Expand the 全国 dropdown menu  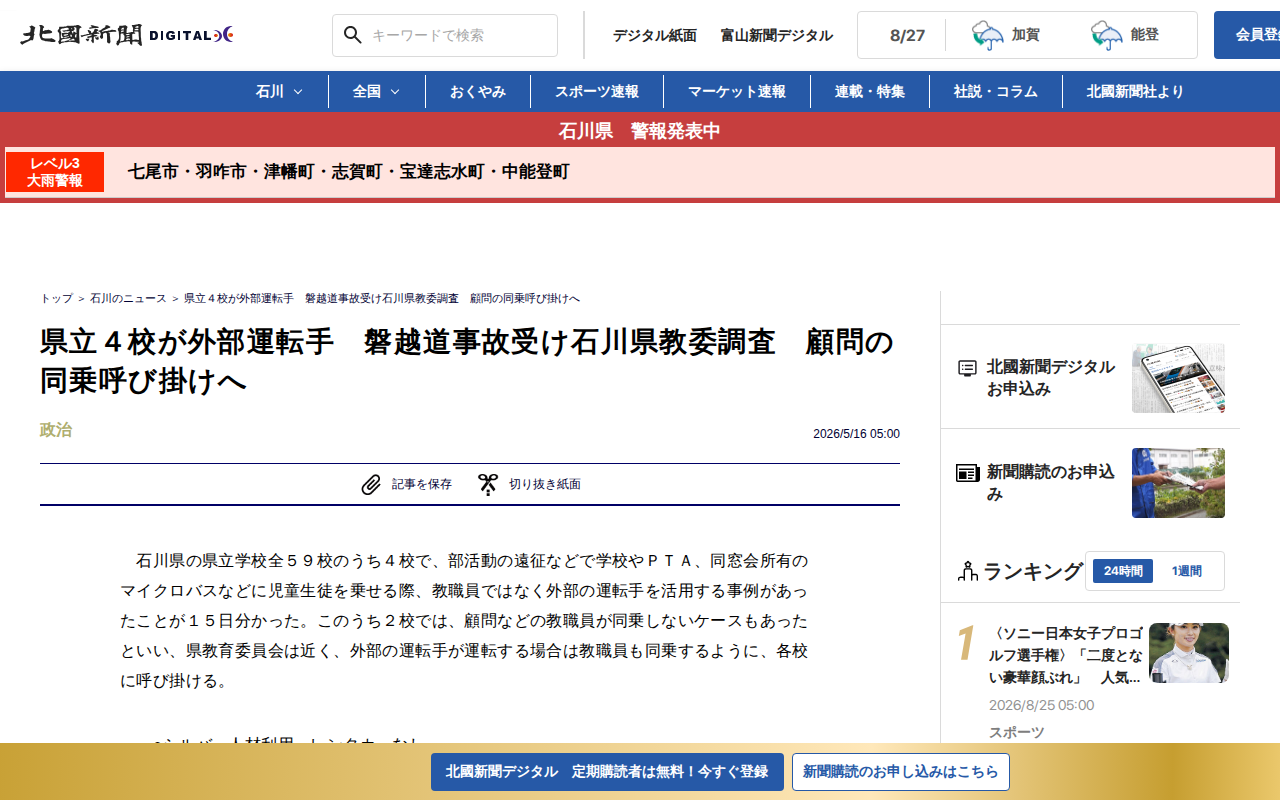(x=377, y=91)
